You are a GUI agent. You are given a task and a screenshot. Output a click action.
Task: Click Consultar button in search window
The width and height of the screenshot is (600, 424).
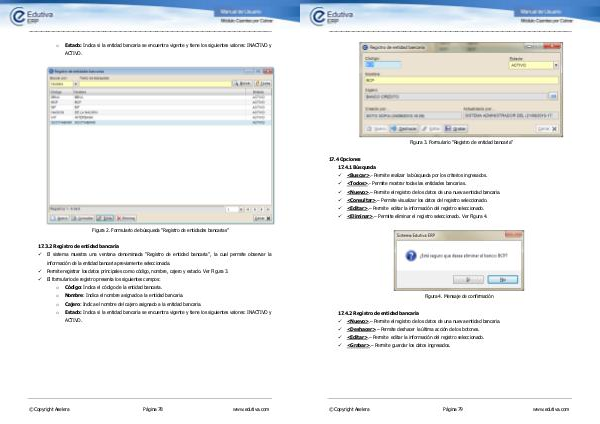84,216
